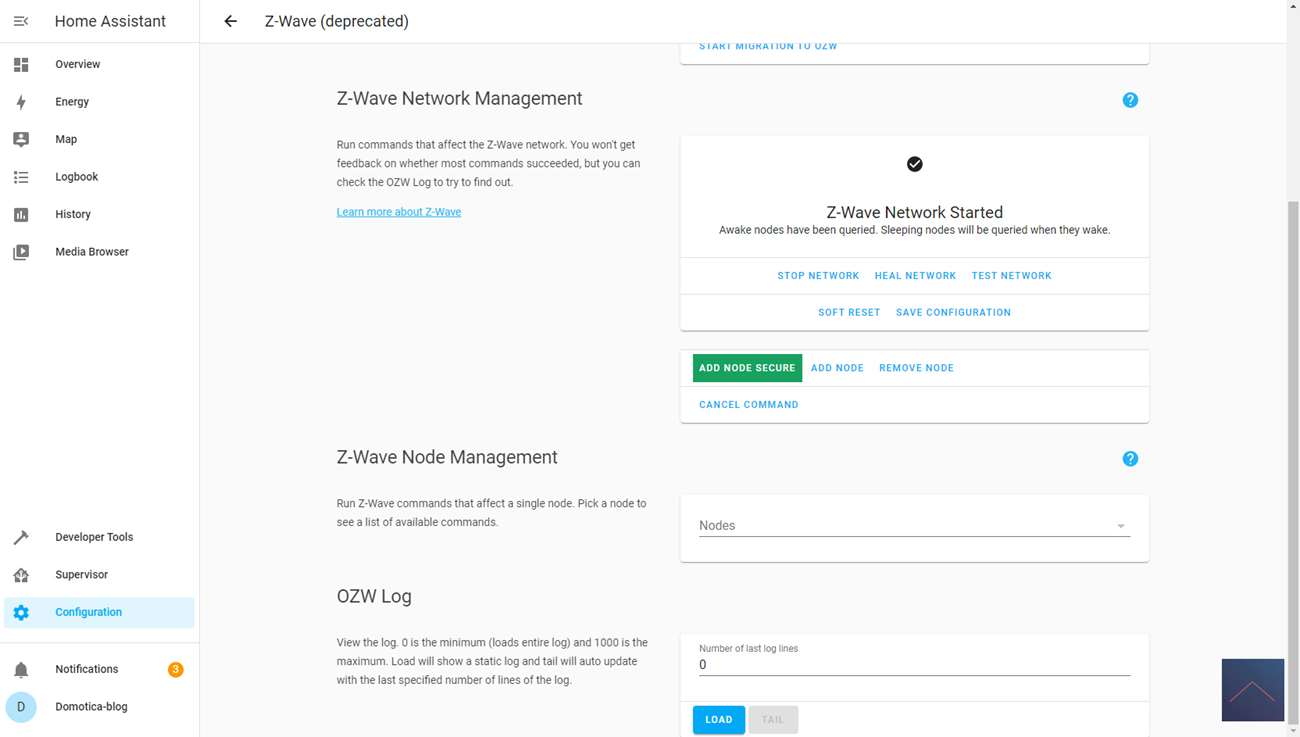The width and height of the screenshot is (1300, 737).
Task: Click the Save Configuration button
Action: [x=953, y=313]
